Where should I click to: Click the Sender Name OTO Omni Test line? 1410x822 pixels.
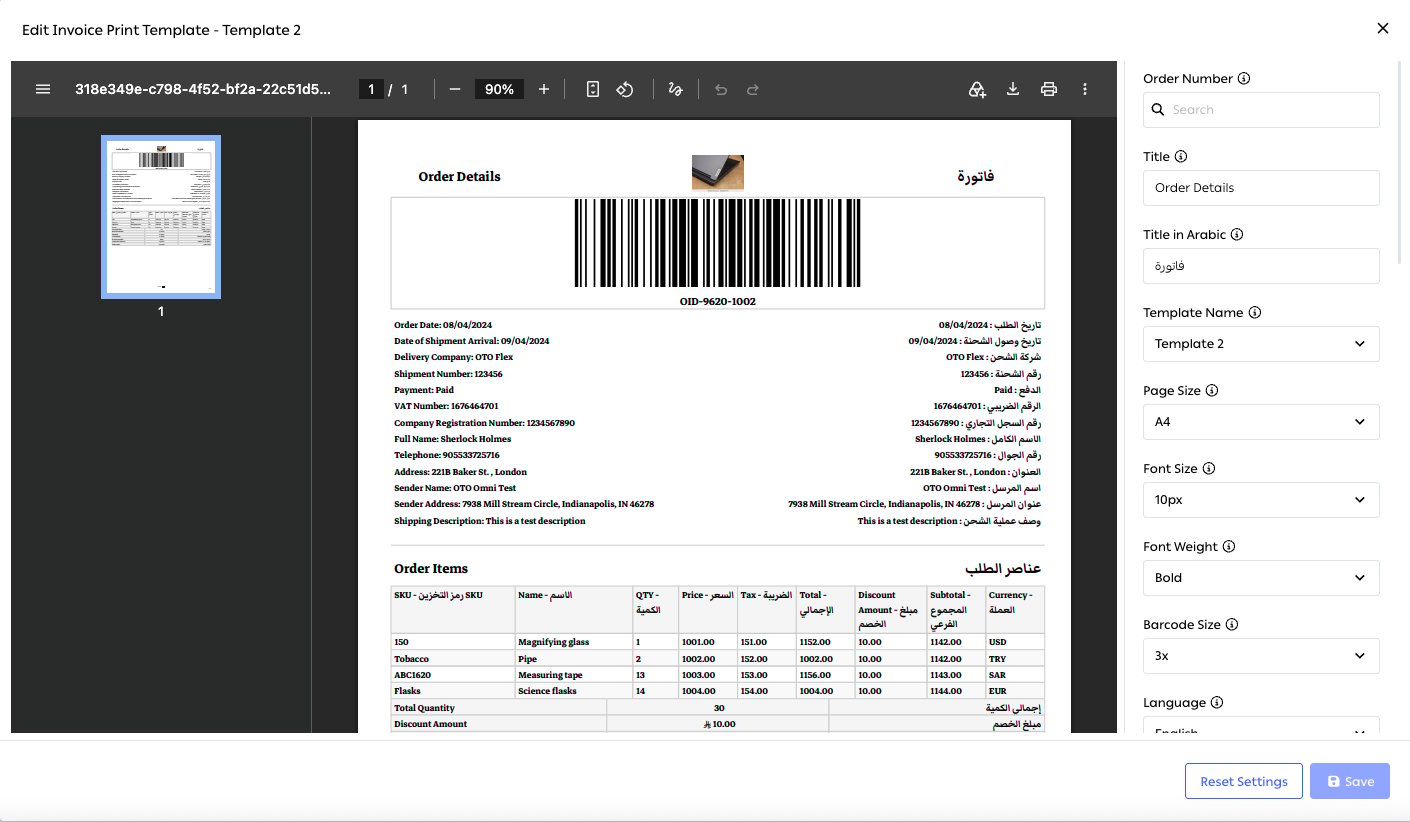tap(455, 488)
